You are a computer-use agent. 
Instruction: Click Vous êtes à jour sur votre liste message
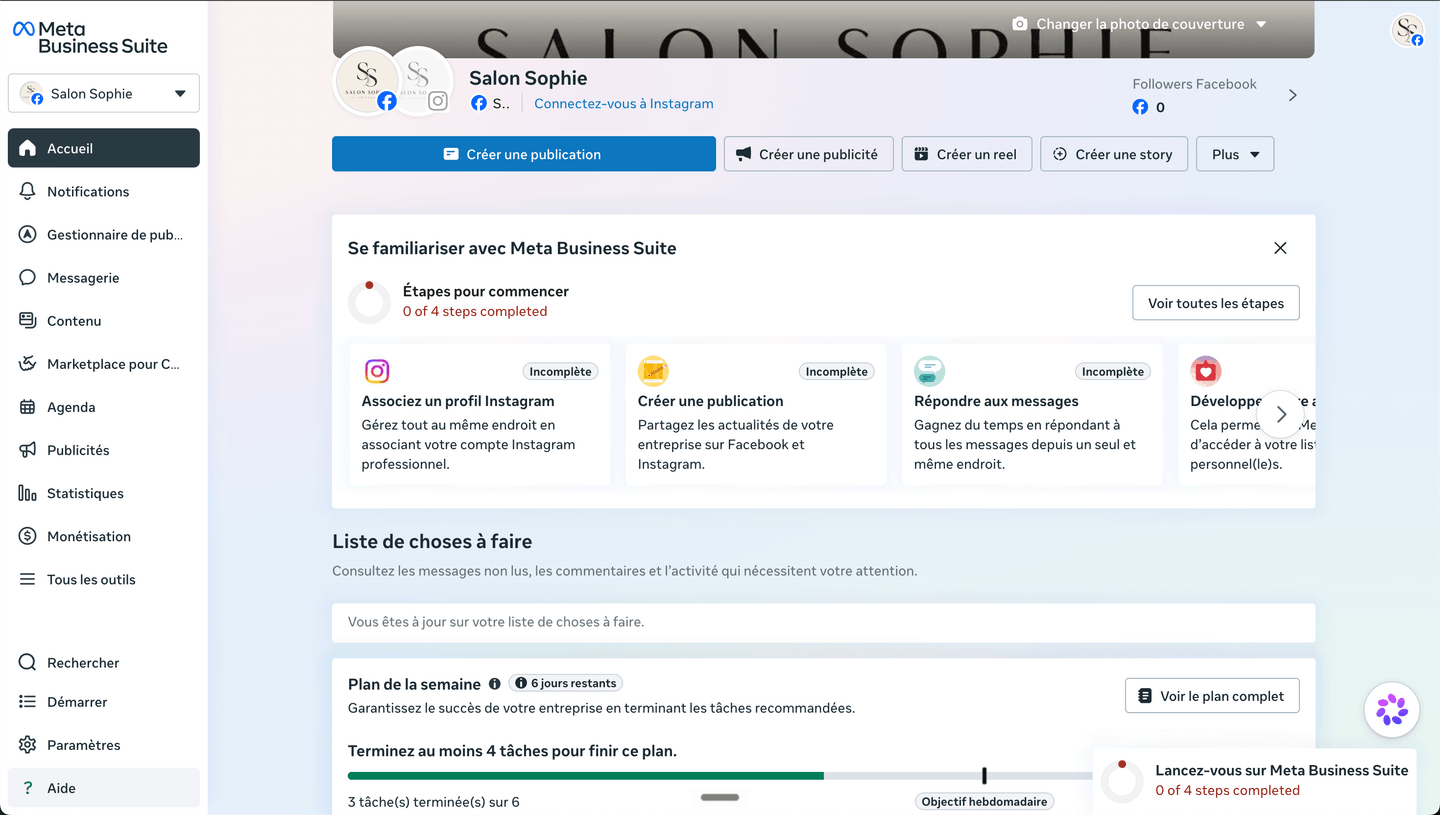click(x=496, y=621)
